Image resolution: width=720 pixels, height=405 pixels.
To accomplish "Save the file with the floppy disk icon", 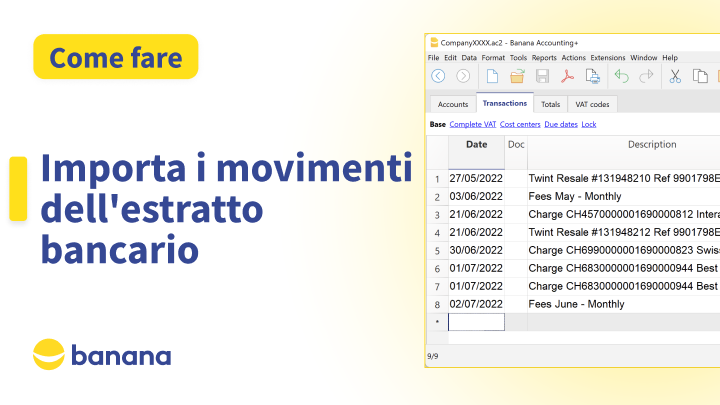I will tap(542, 76).
